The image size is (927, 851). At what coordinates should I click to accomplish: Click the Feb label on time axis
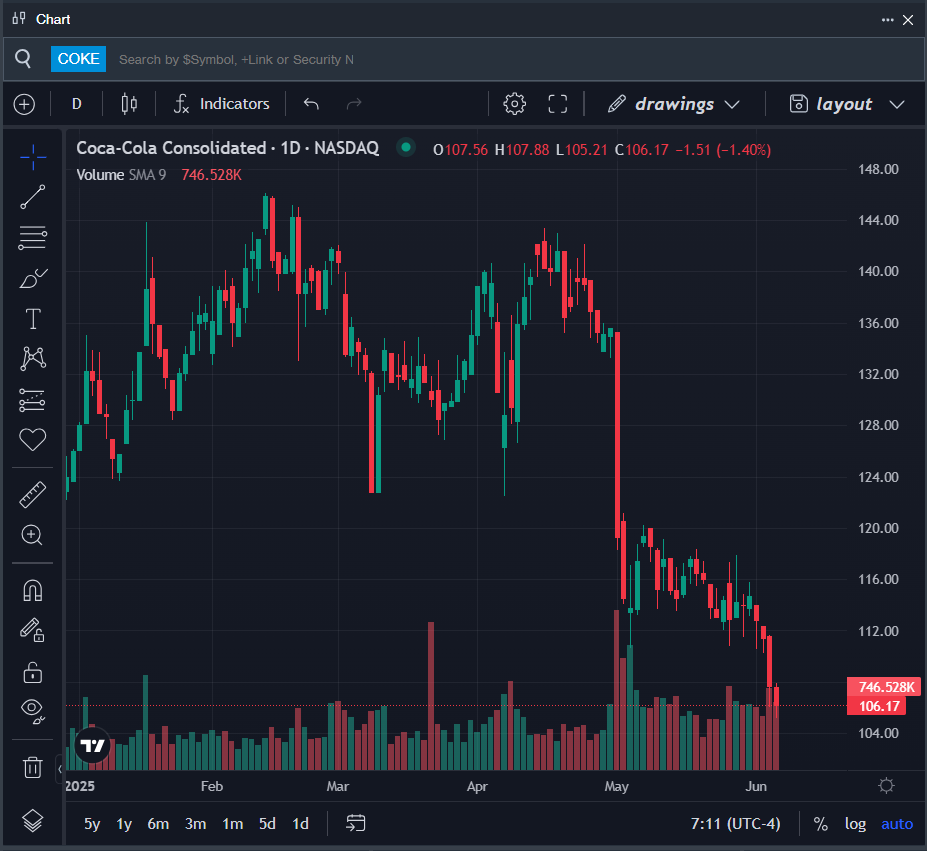point(212,787)
